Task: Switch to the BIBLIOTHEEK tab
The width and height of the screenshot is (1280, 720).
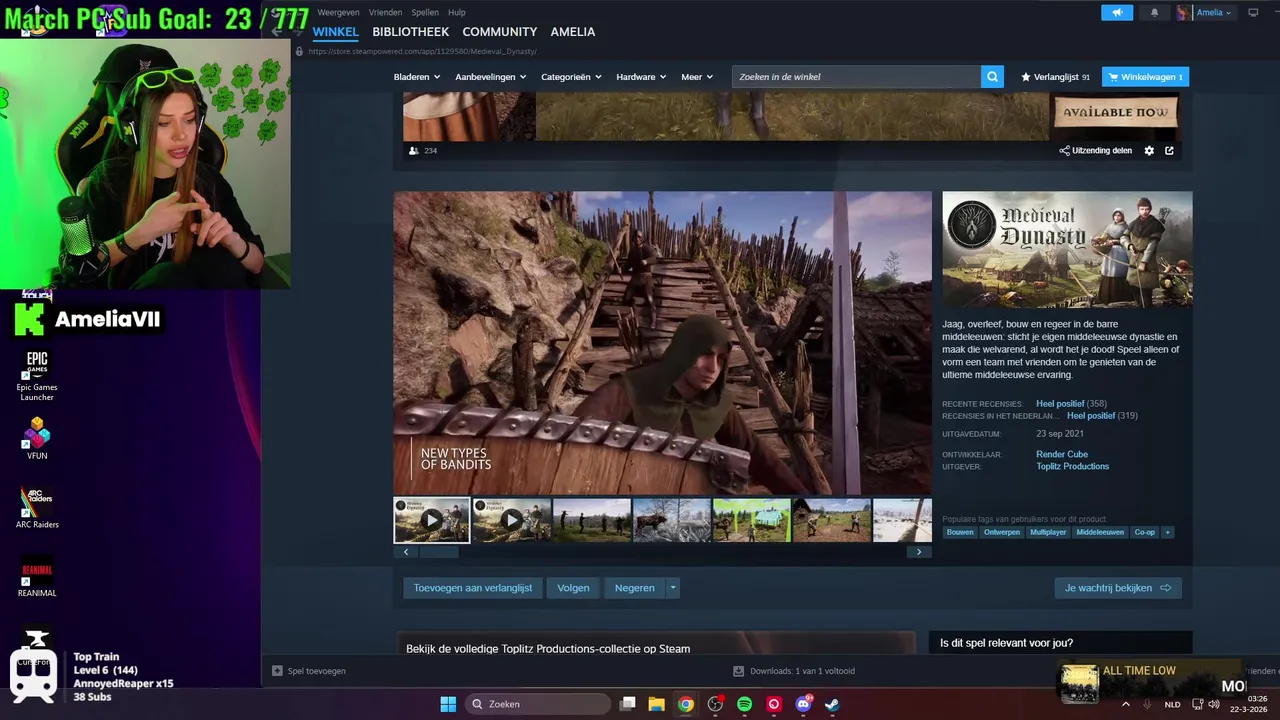Action: (x=411, y=32)
